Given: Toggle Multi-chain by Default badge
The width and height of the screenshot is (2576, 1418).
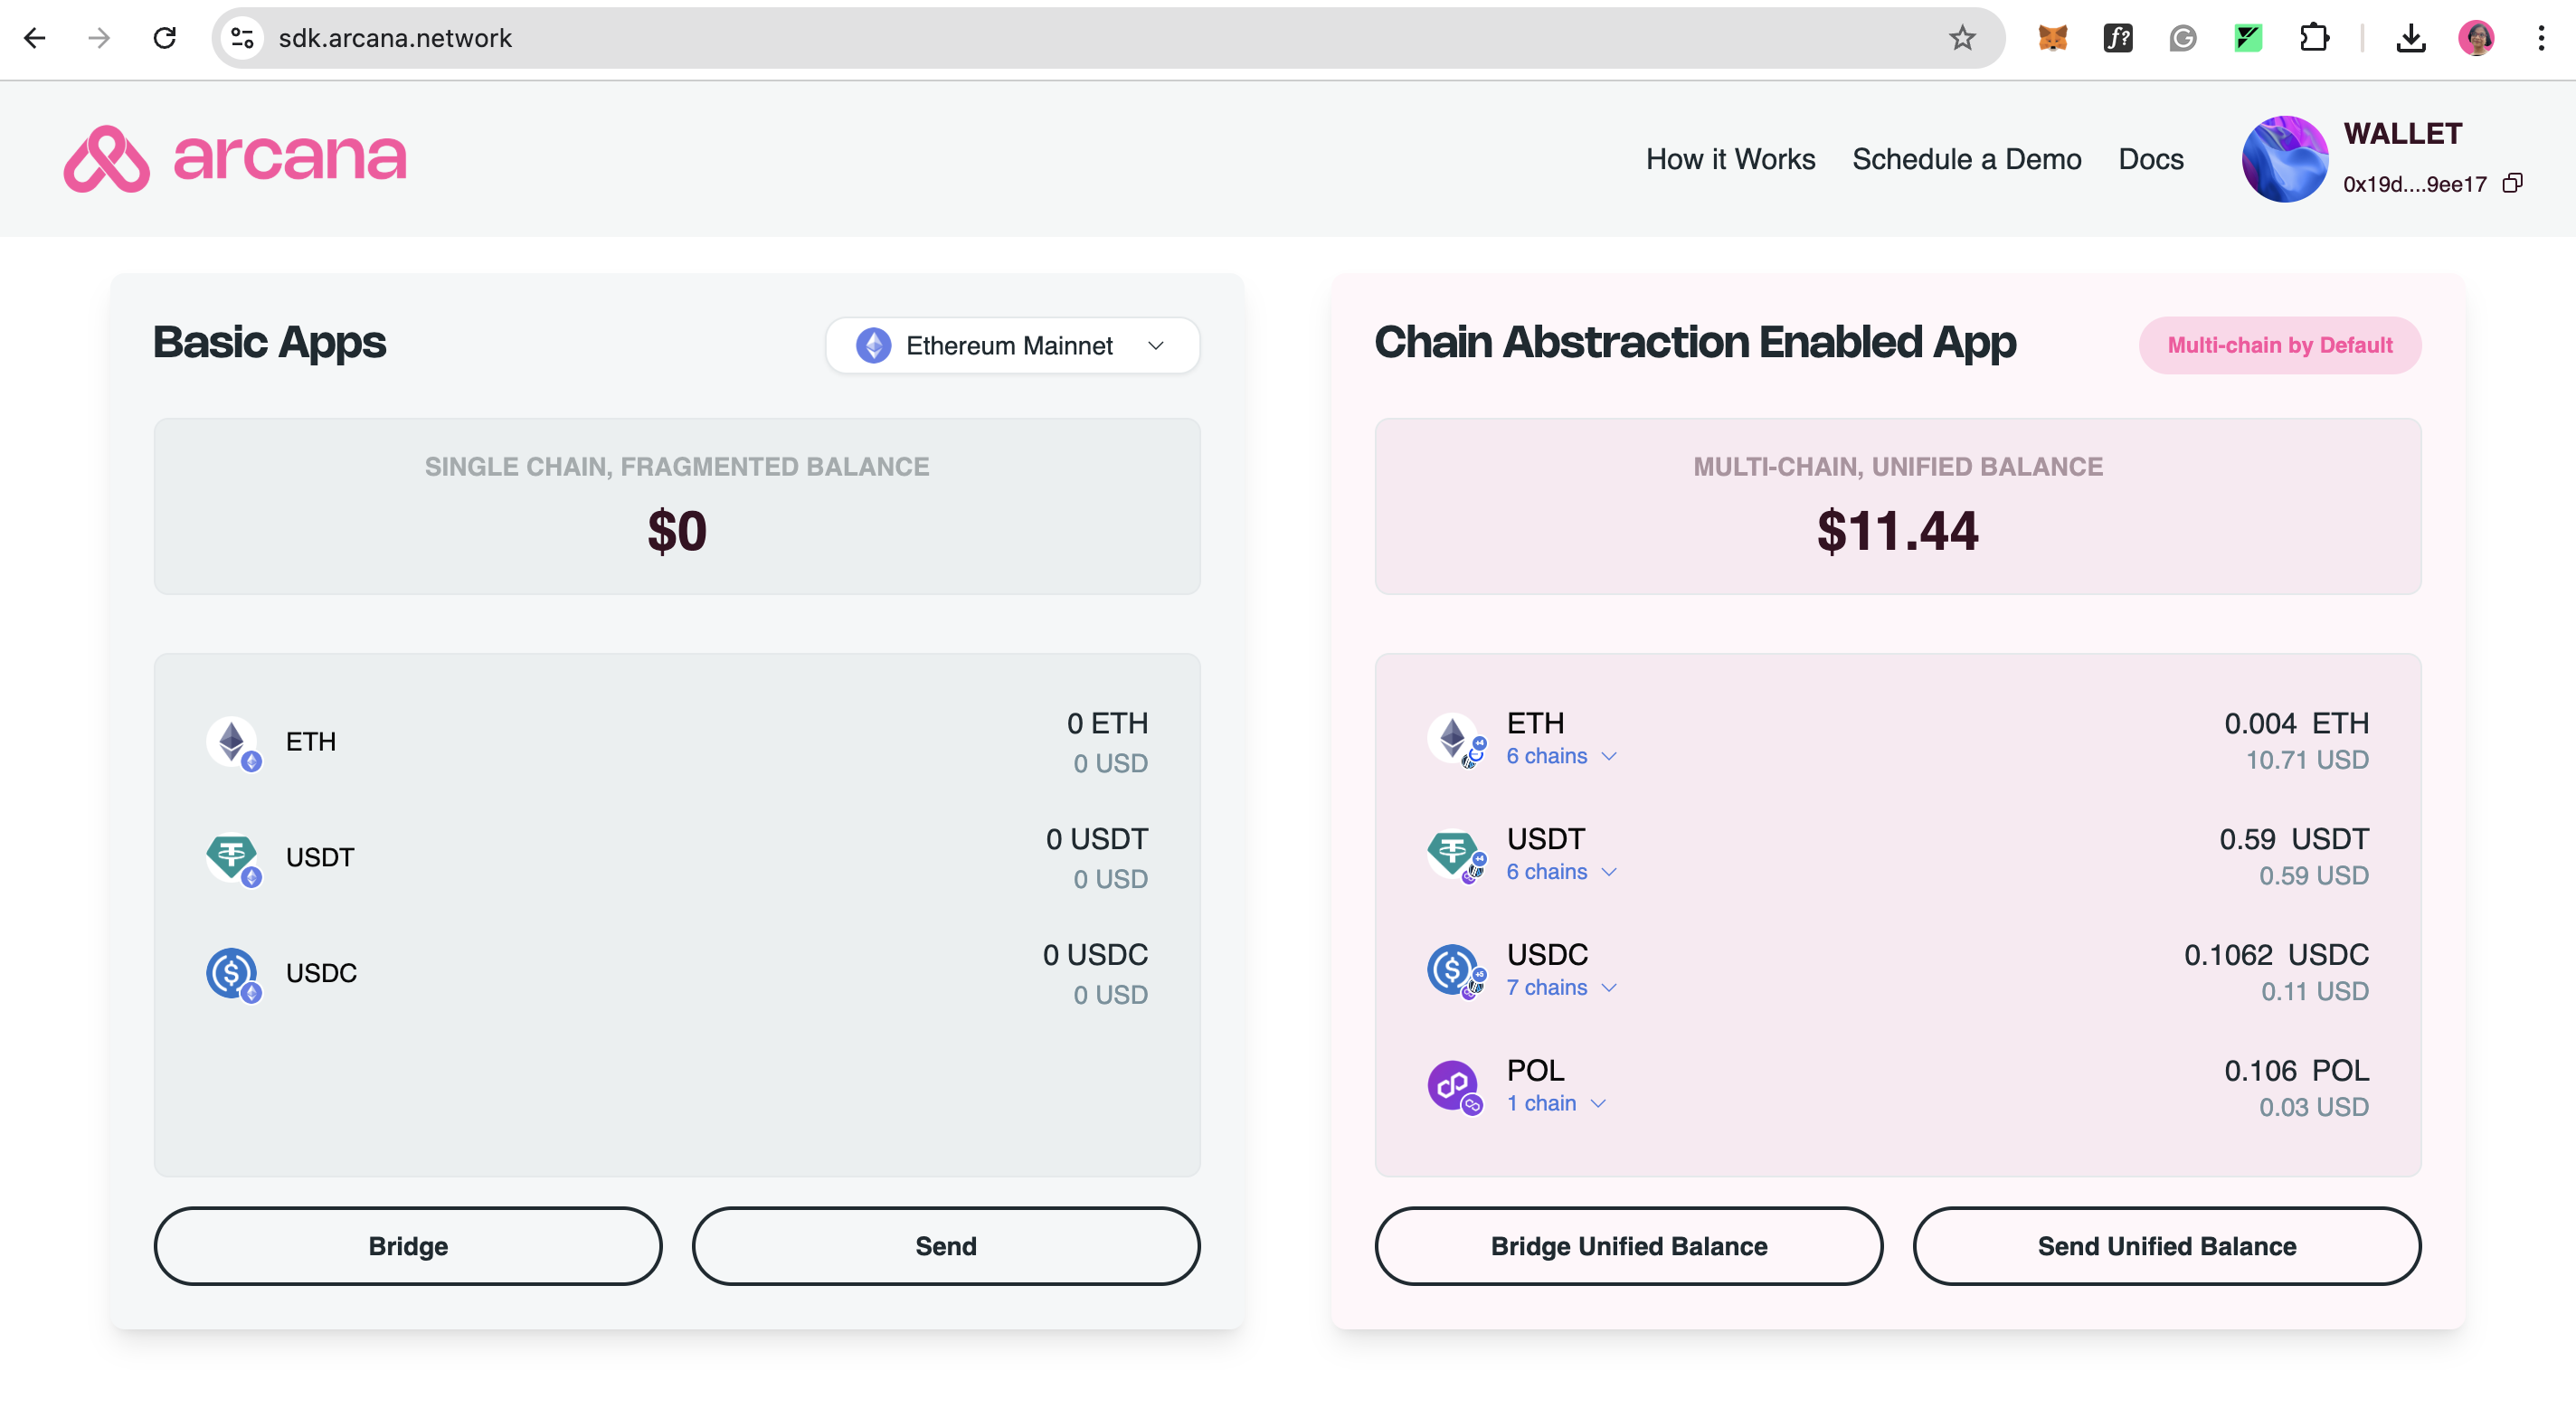Looking at the screenshot, I should pyautogui.click(x=2279, y=344).
